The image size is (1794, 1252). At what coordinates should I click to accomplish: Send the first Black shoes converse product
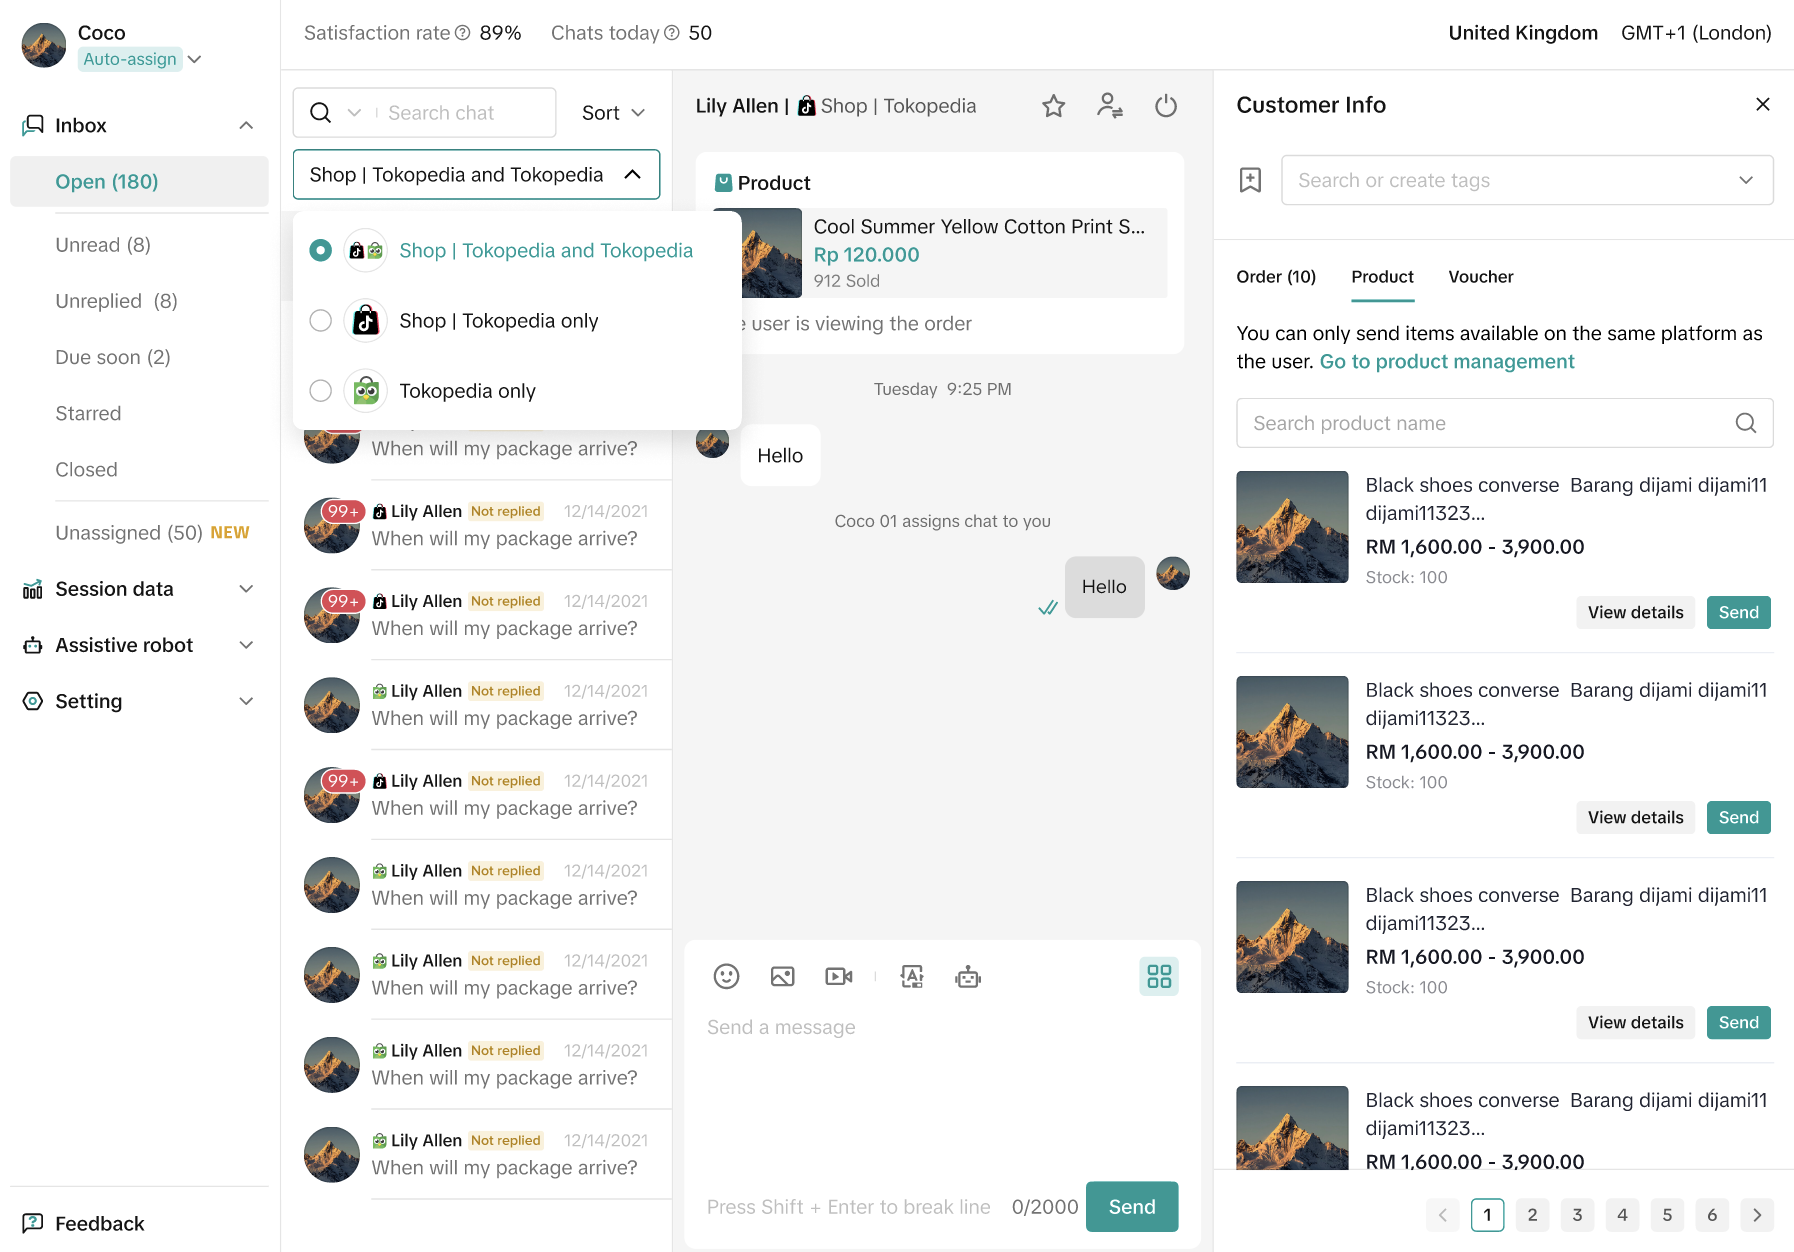pos(1738,612)
